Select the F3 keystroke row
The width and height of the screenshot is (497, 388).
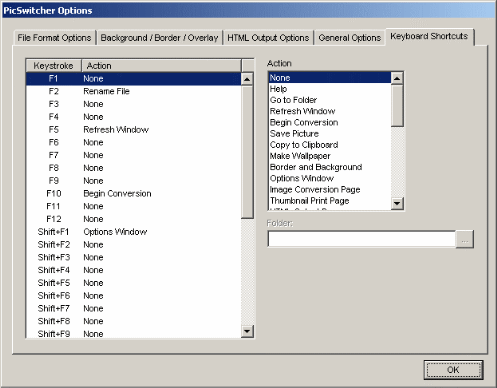coord(134,104)
